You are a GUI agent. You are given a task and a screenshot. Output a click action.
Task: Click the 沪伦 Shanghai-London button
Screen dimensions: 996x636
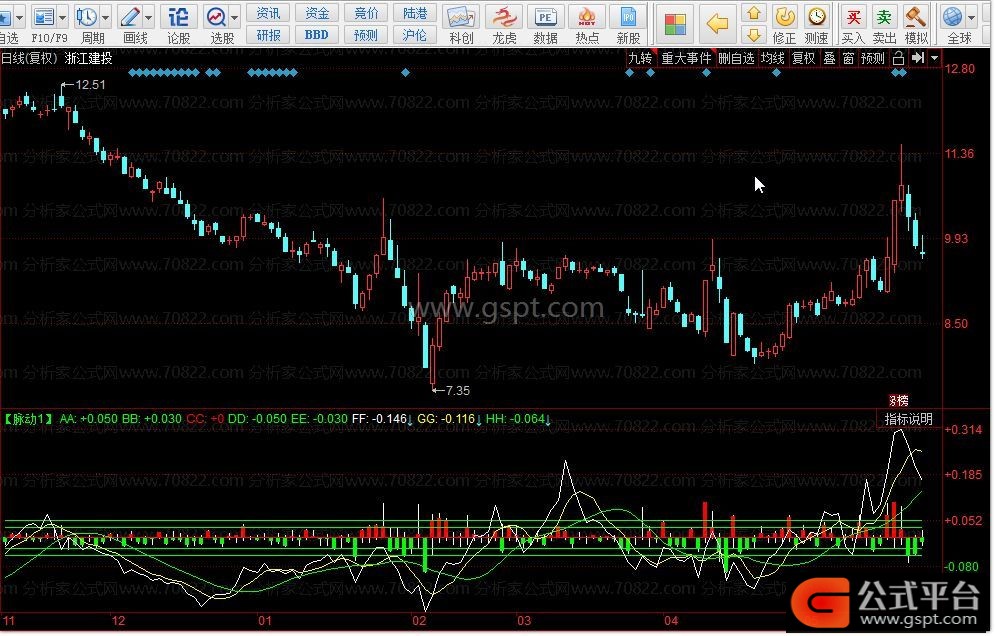415,34
